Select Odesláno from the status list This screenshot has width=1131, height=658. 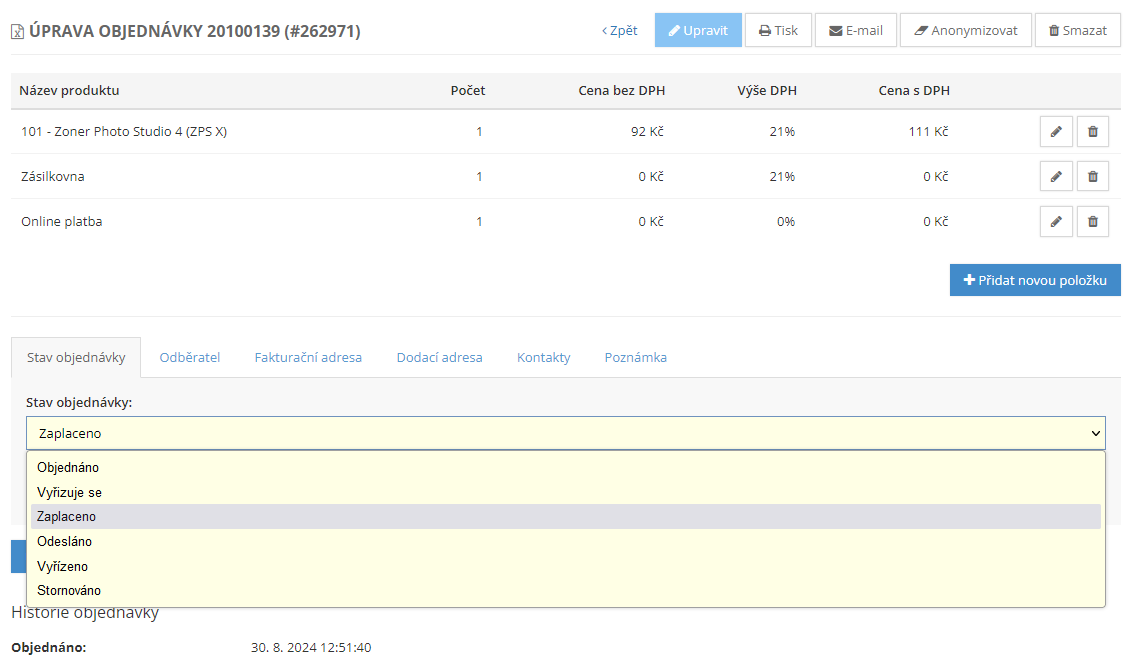click(64, 541)
